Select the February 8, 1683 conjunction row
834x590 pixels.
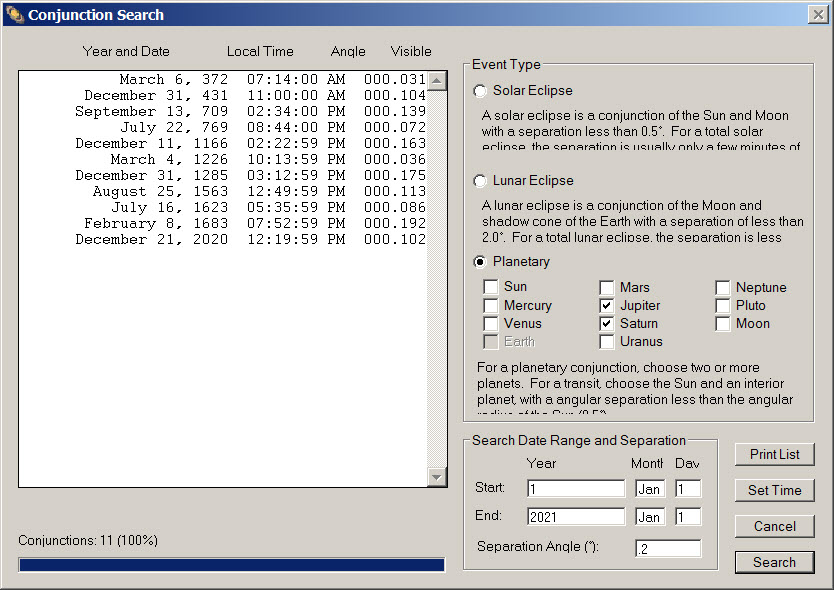(x=223, y=223)
